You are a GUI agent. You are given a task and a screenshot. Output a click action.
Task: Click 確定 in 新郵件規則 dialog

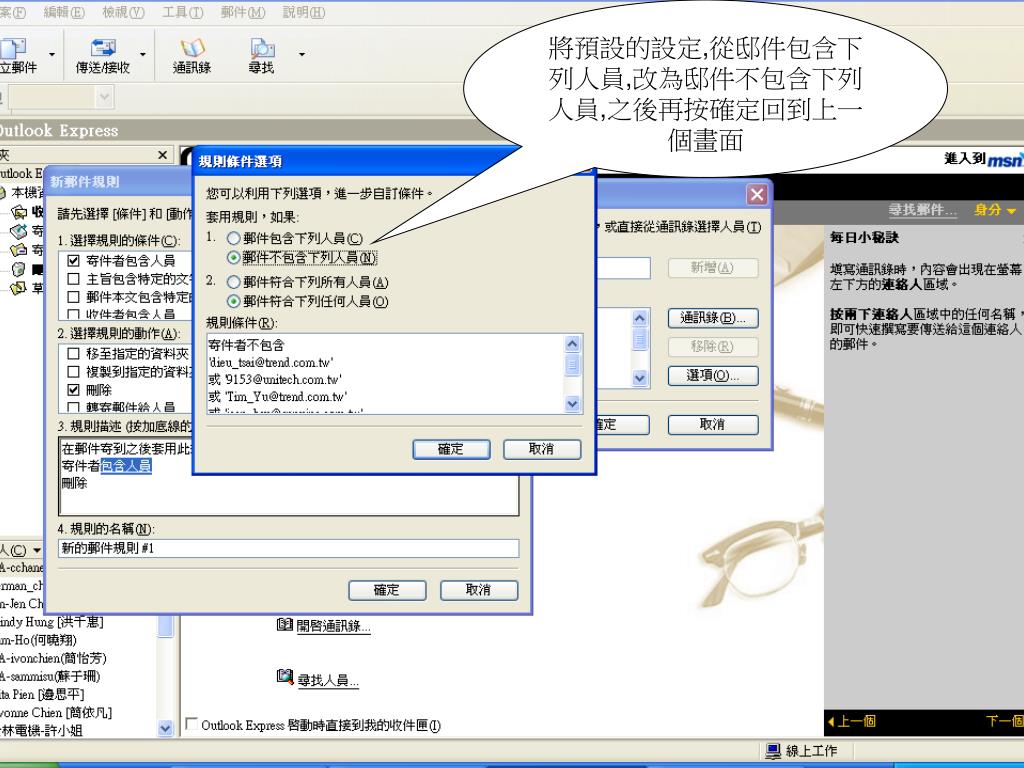[x=387, y=590]
